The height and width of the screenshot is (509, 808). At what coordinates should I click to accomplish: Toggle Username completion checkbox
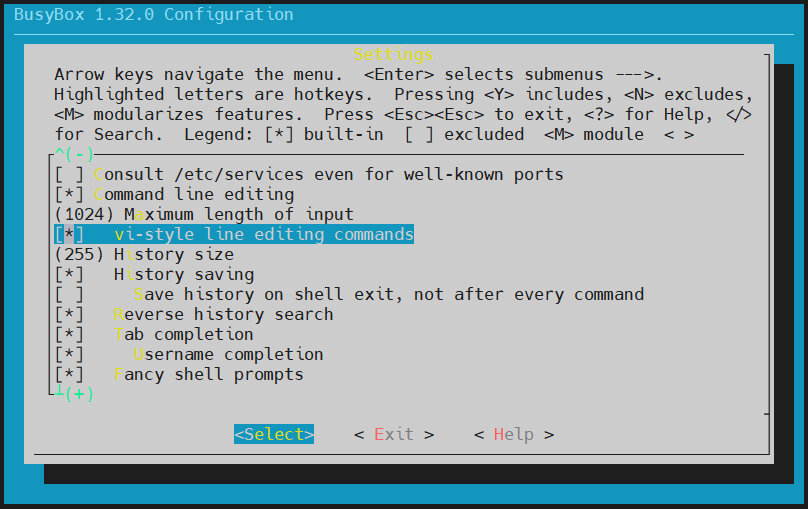click(69, 354)
